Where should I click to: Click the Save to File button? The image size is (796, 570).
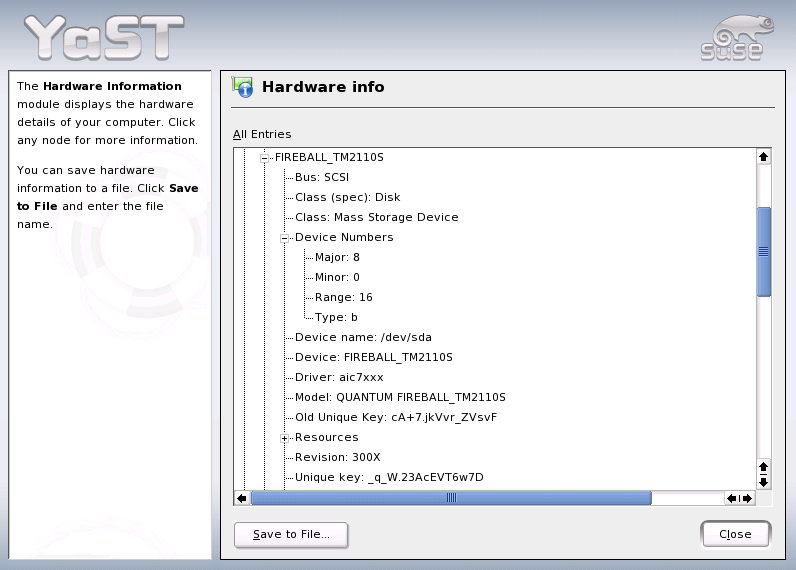tap(291, 534)
